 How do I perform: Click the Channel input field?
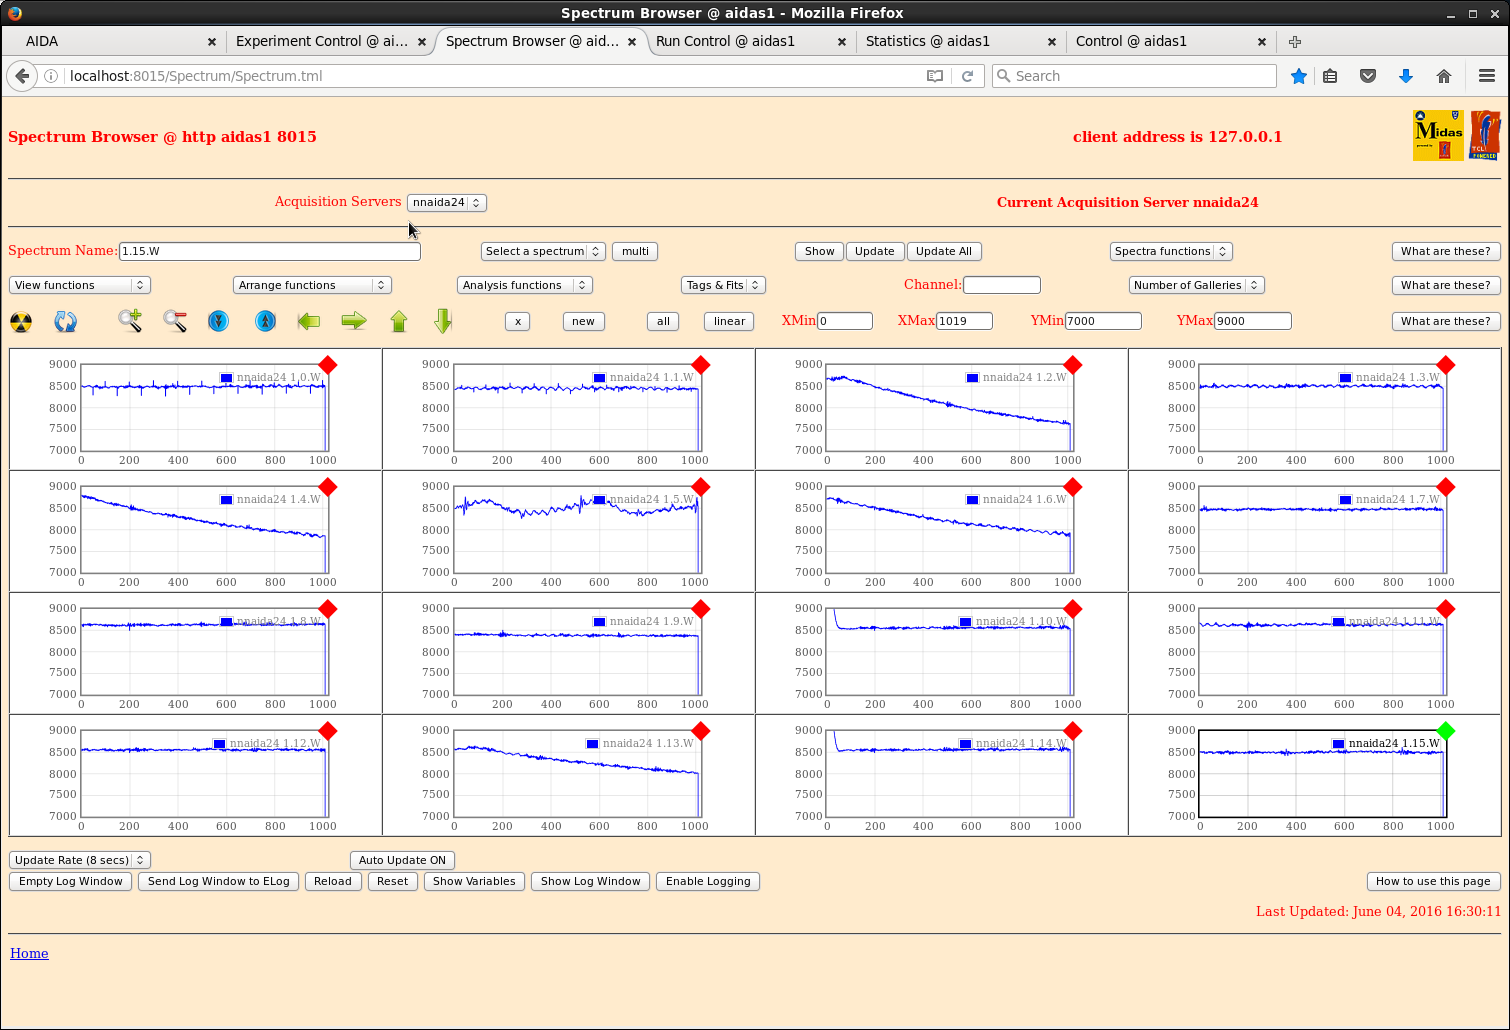pos(1002,285)
